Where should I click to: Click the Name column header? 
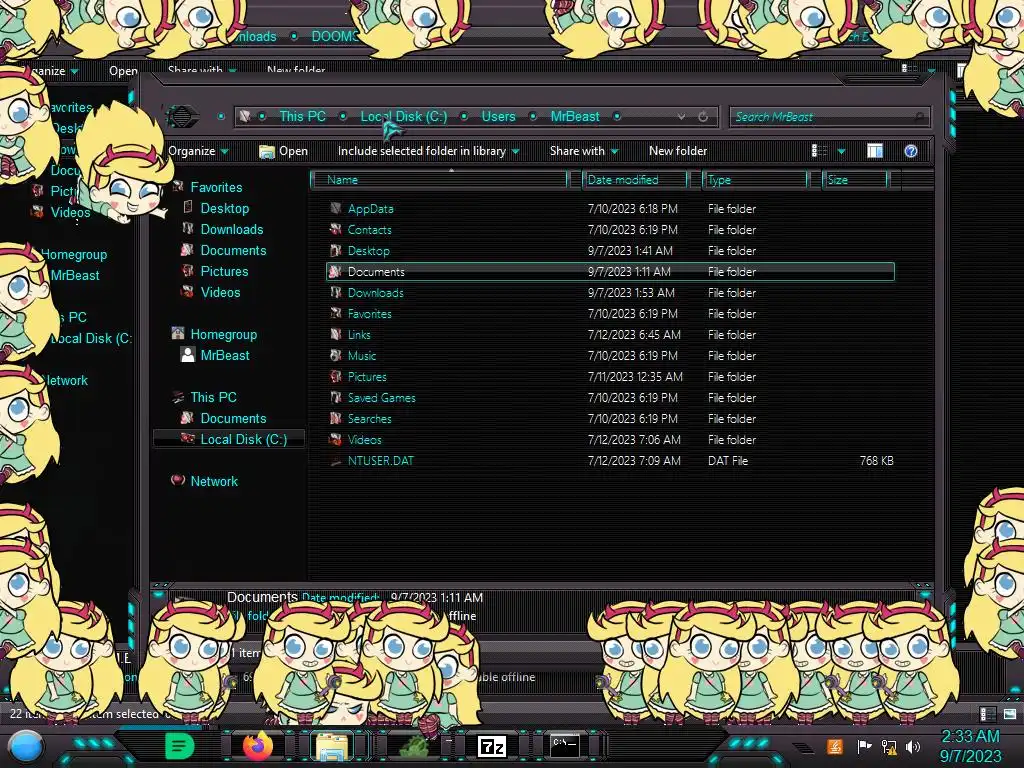tap(440, 180)
